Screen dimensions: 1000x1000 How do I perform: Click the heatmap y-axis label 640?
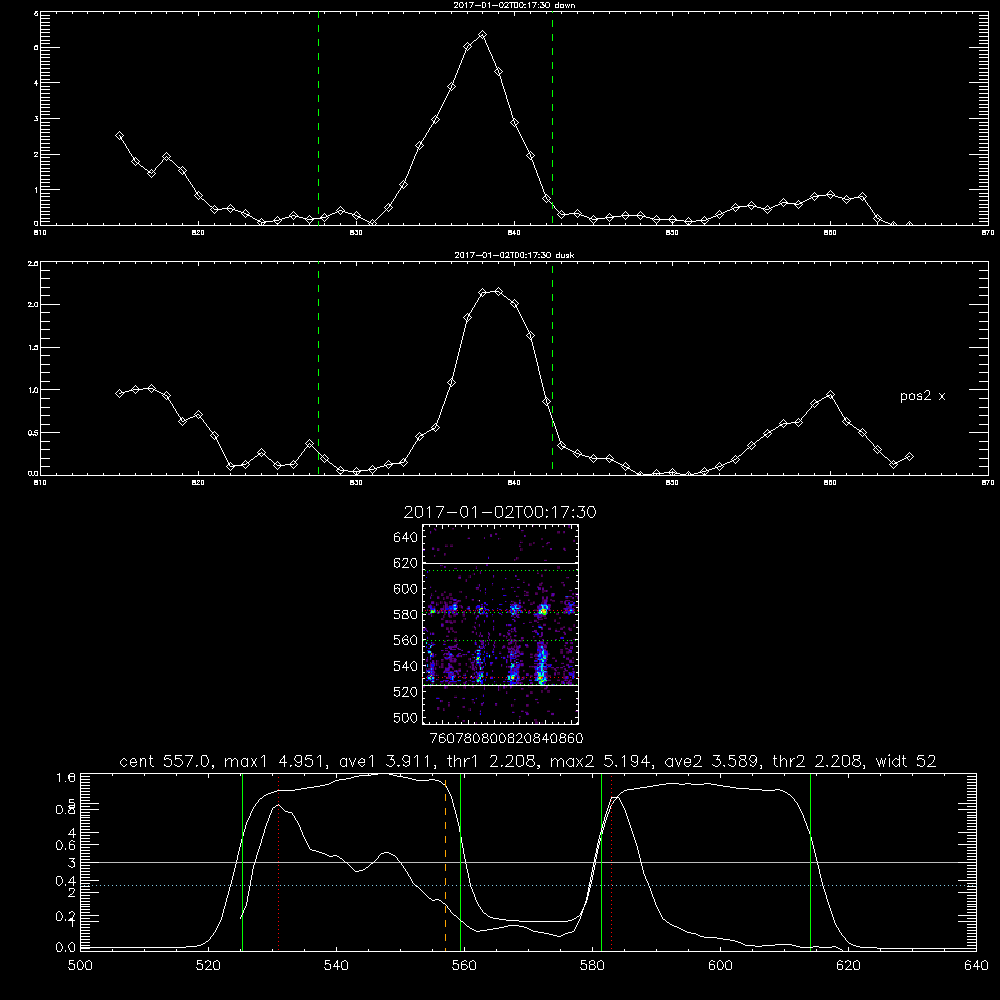click(x=406, y=538)
